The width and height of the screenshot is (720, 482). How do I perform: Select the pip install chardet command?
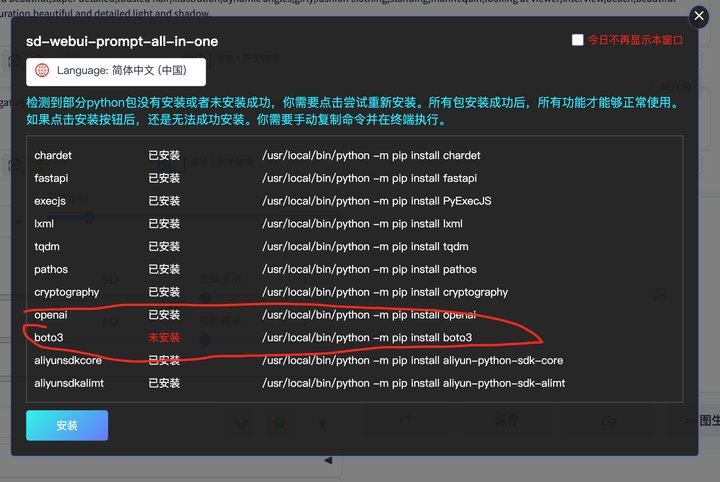point(371,155)
